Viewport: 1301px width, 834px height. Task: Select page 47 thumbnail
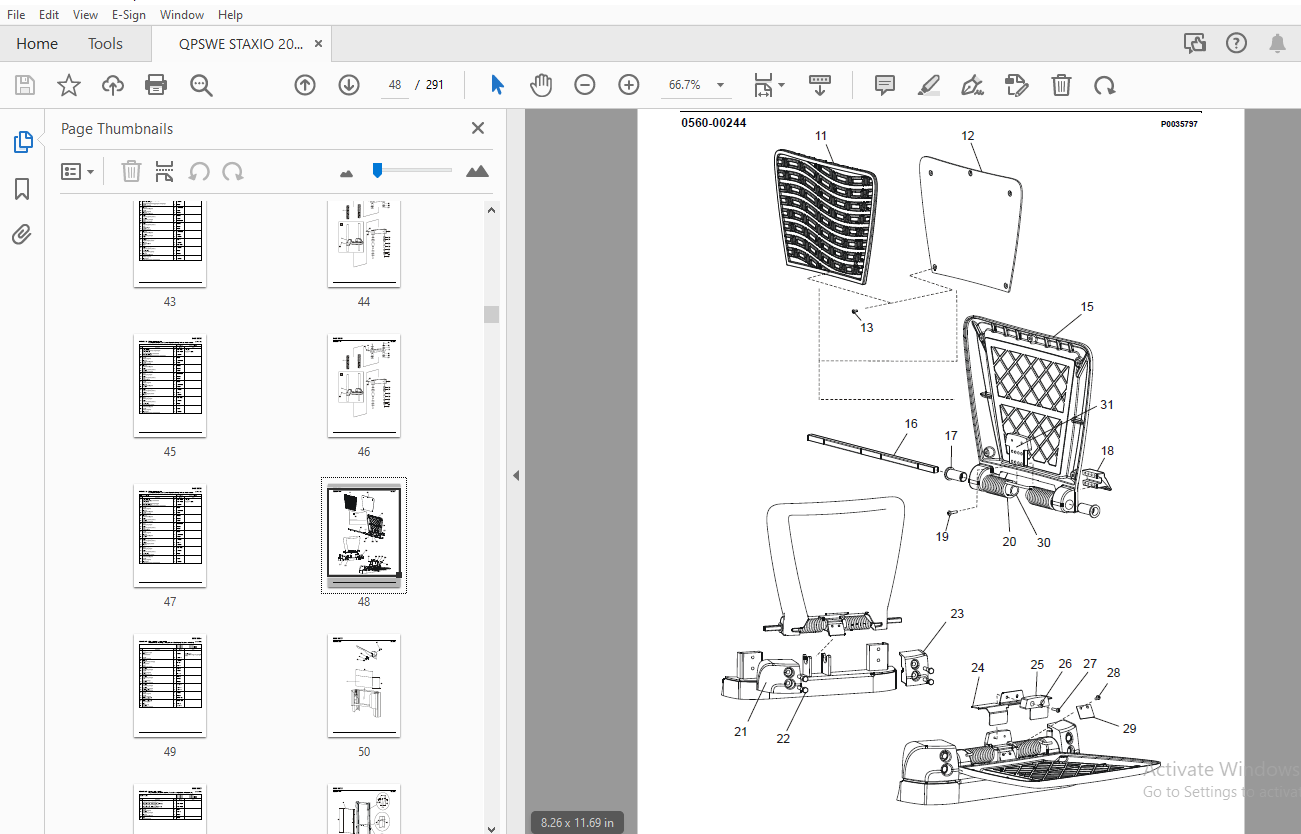pos(170,536)
